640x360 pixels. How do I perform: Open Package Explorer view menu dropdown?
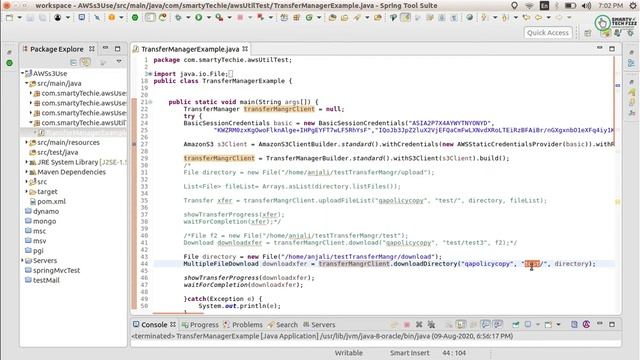coord(119,62)
